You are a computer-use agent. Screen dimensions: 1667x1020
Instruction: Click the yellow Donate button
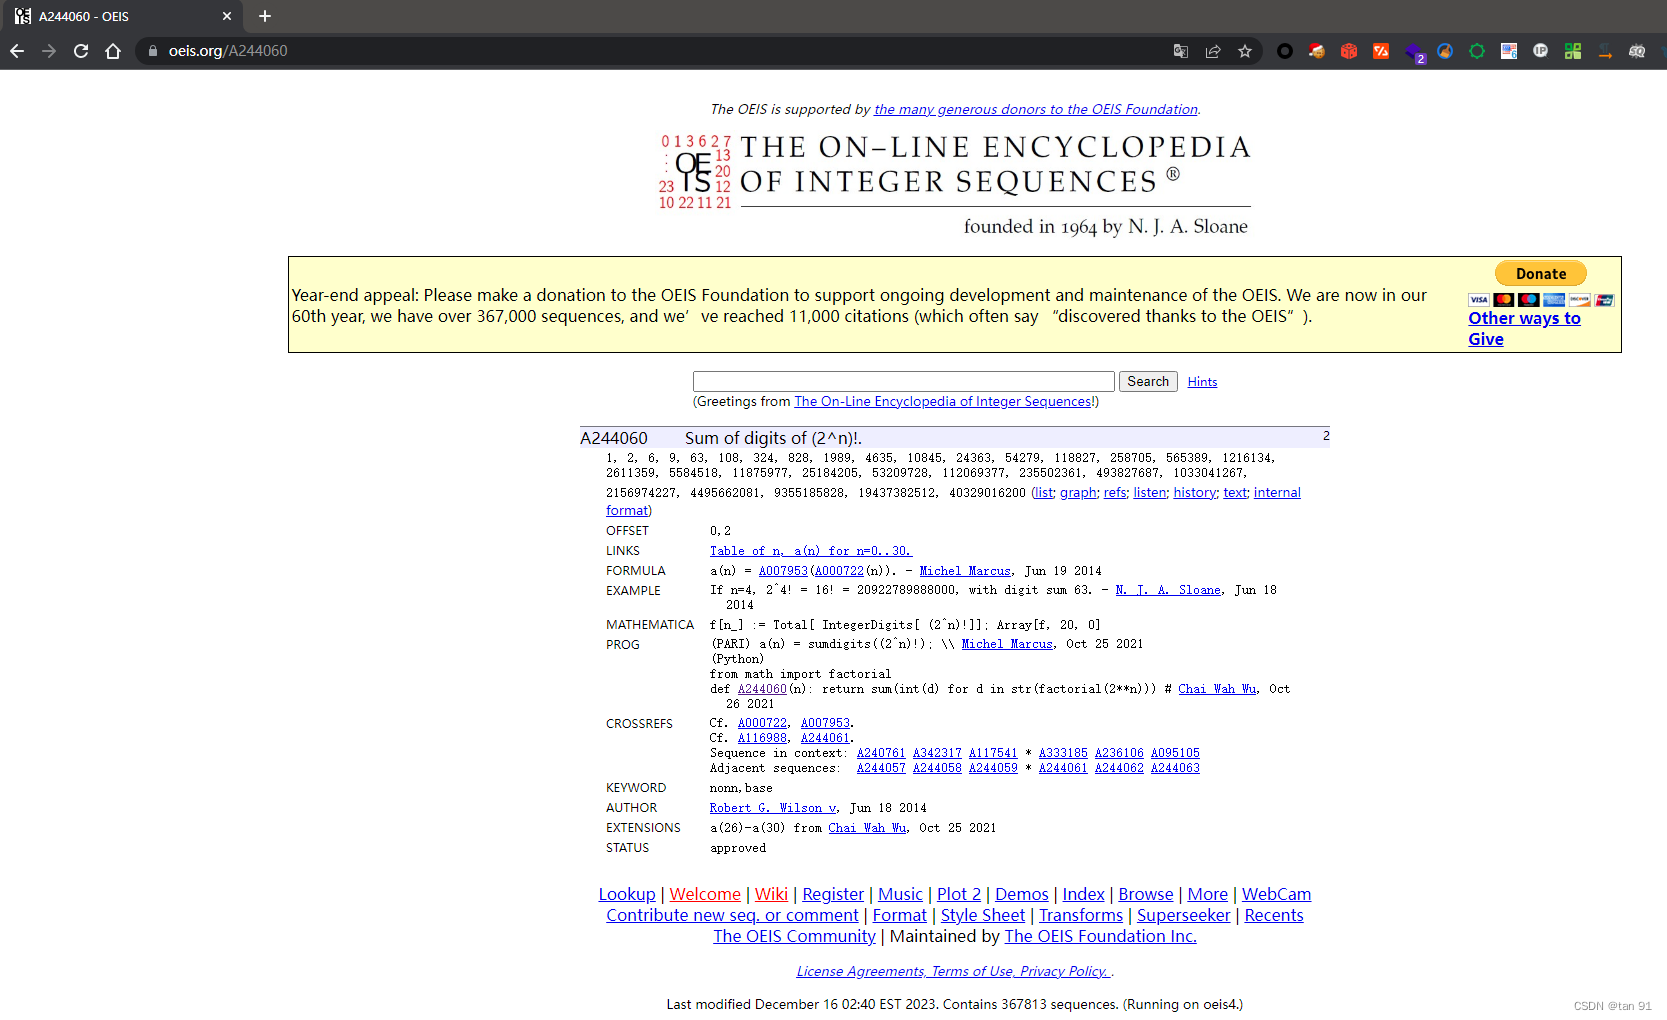(x=1540, y=274)
